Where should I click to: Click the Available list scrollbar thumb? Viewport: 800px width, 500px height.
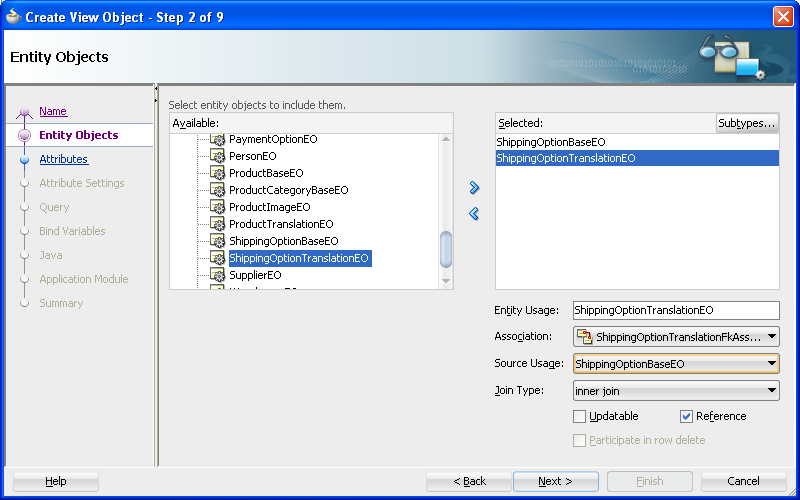pyautogui.click(x=446, y=249)
